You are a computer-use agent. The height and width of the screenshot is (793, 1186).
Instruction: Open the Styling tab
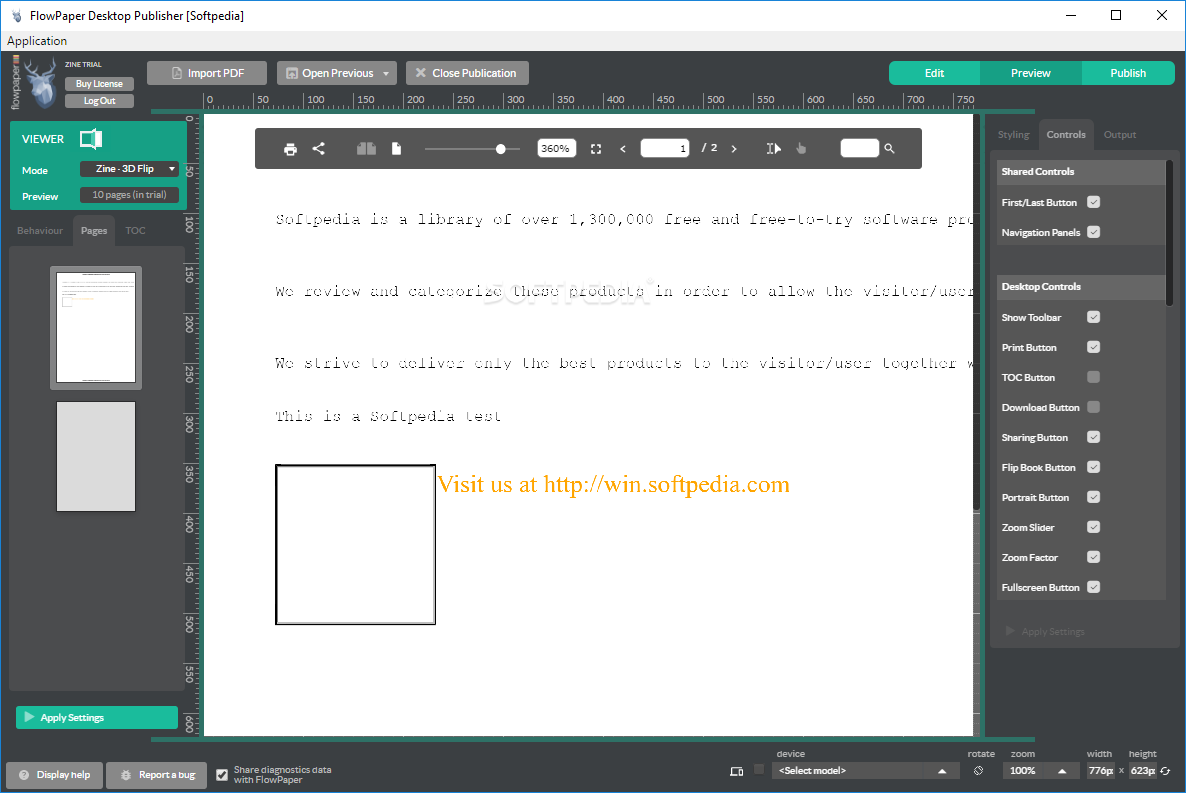coord(1014,135)
